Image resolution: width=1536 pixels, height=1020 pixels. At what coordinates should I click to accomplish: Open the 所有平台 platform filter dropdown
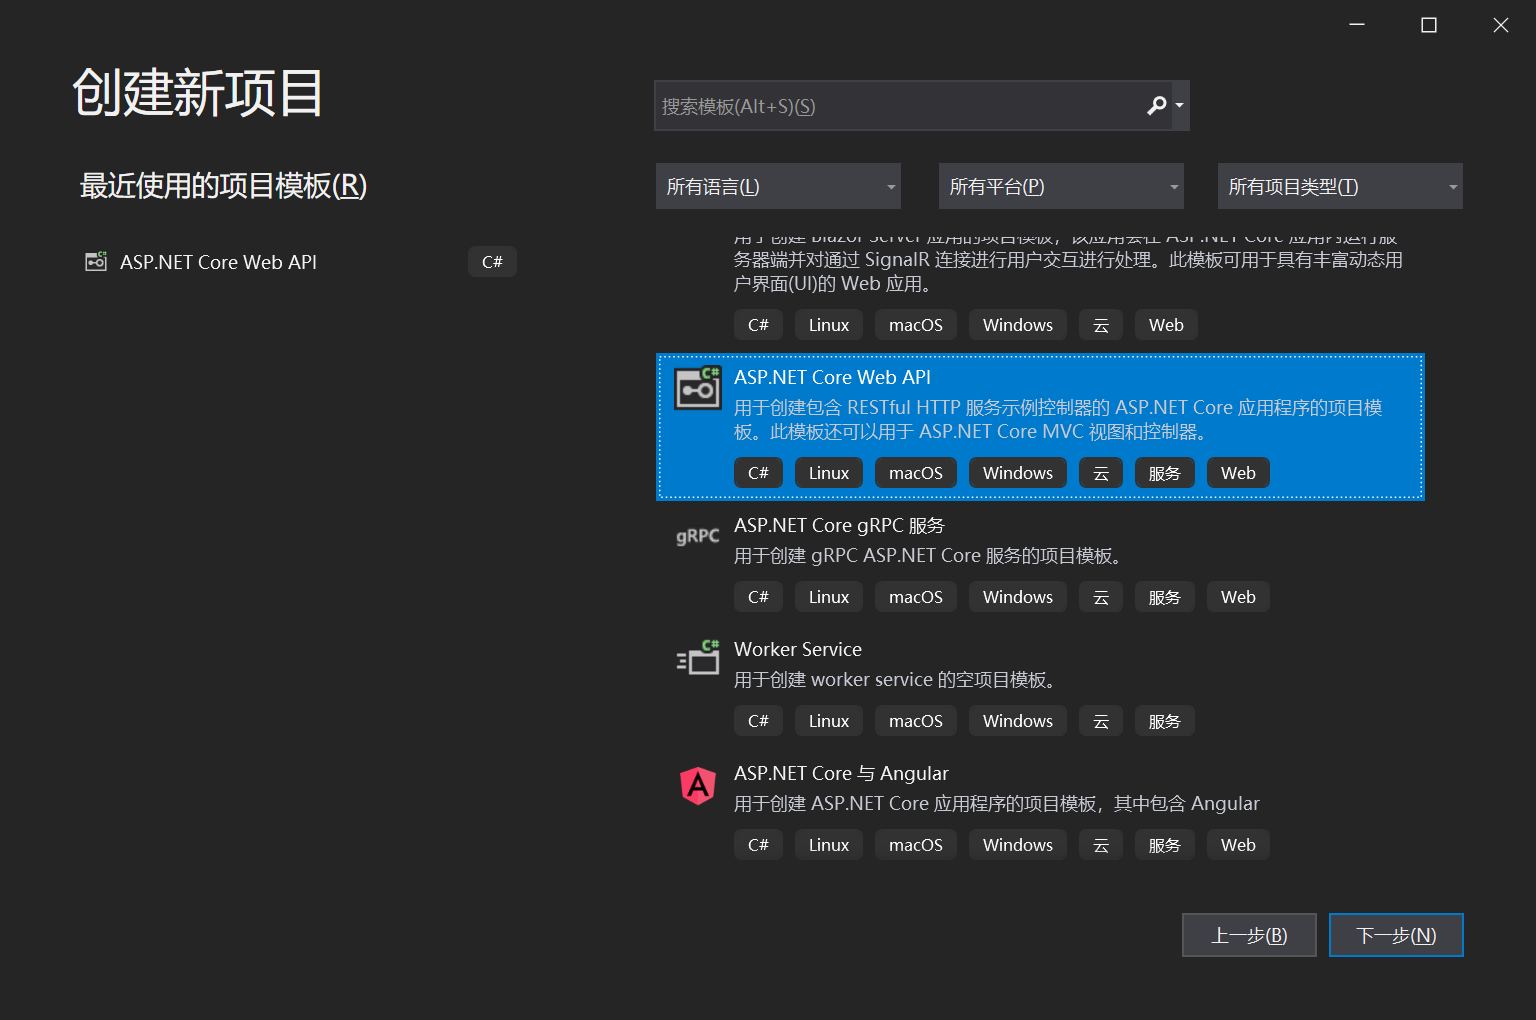pyautogui.click(x=1061, y=186)
